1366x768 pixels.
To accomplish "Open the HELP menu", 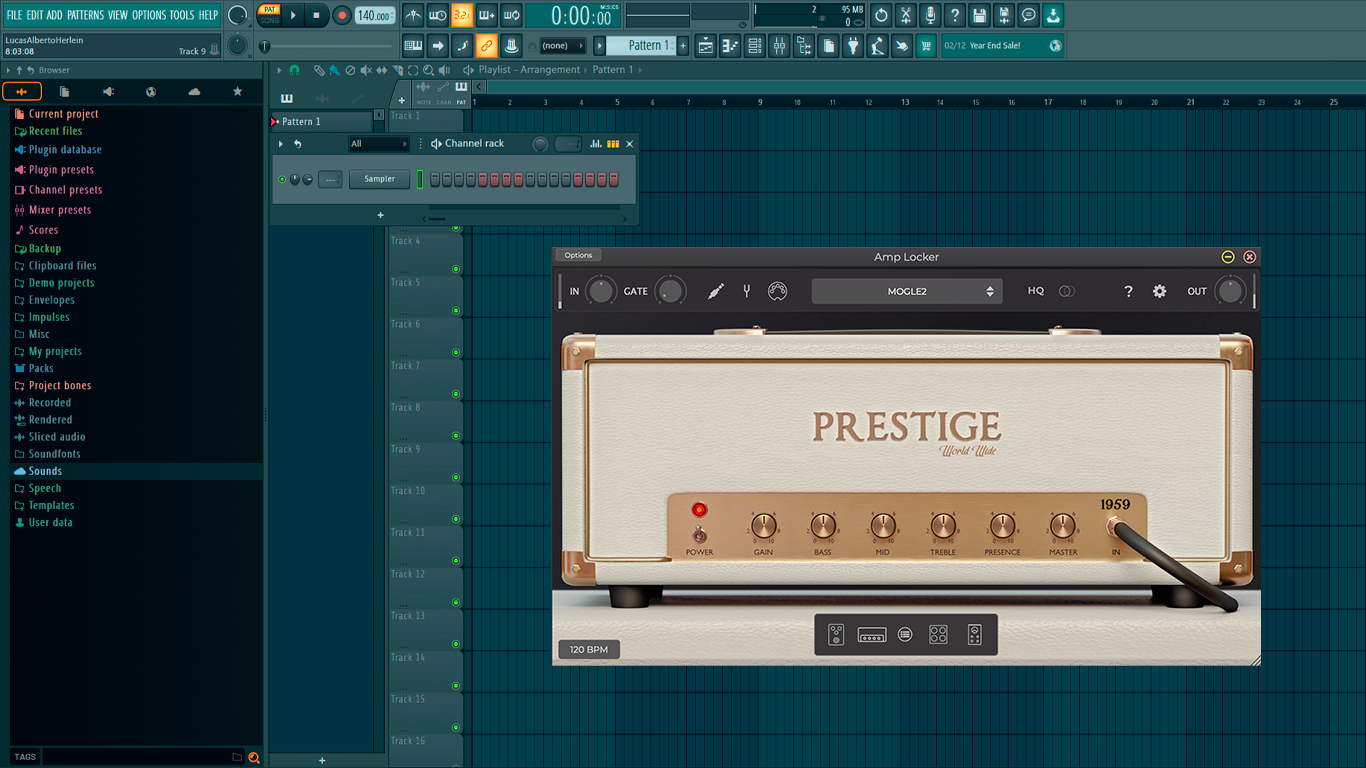I will 208,15.
